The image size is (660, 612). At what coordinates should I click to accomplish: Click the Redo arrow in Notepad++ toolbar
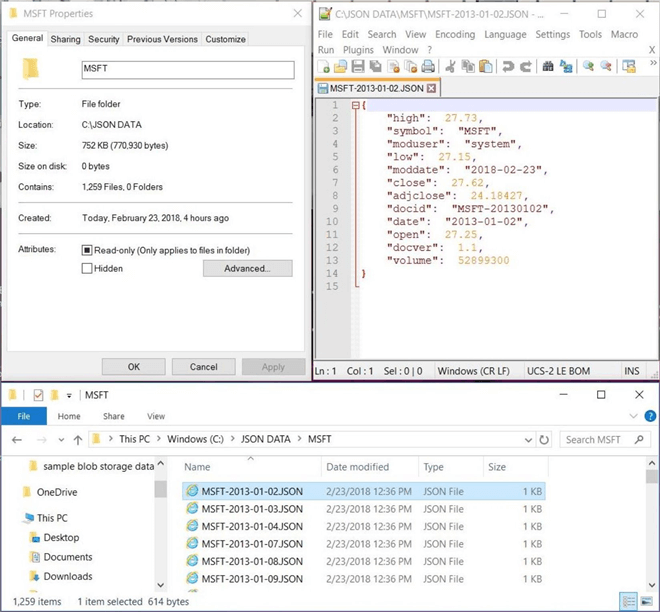(x=525, y=67)
